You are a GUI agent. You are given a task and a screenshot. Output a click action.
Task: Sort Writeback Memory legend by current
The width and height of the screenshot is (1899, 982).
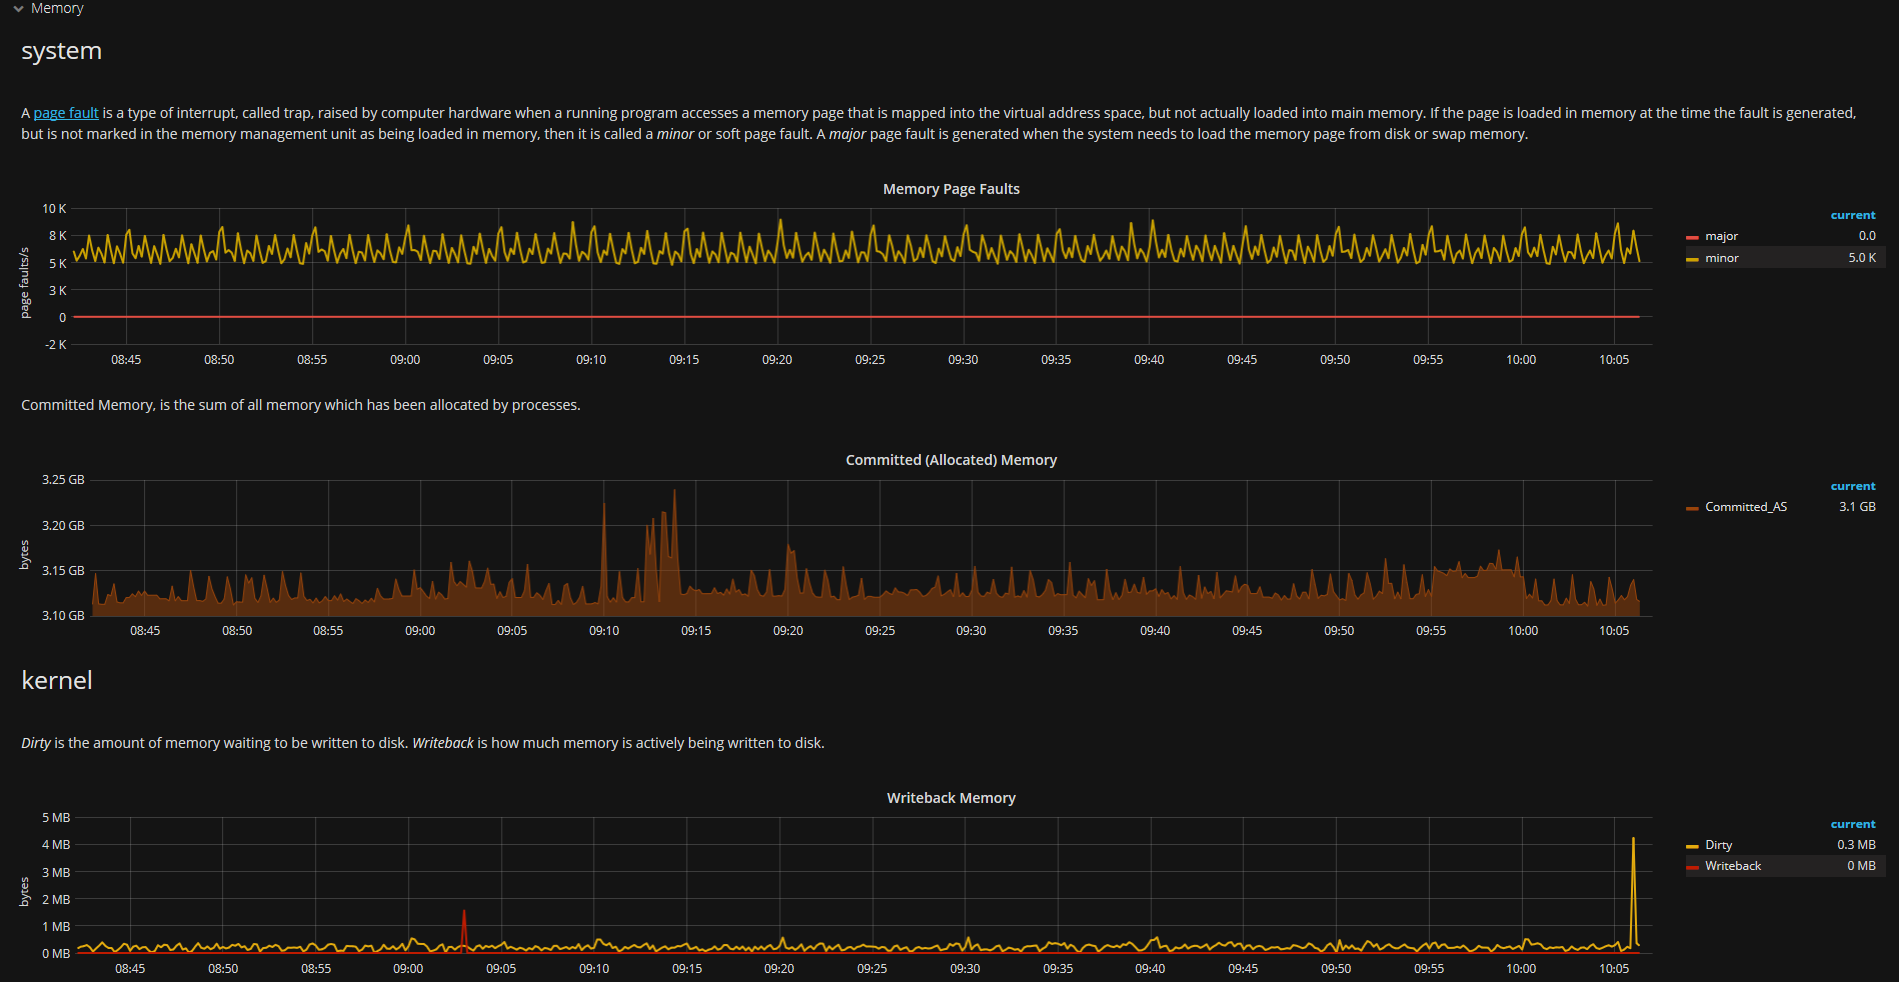1853,824
